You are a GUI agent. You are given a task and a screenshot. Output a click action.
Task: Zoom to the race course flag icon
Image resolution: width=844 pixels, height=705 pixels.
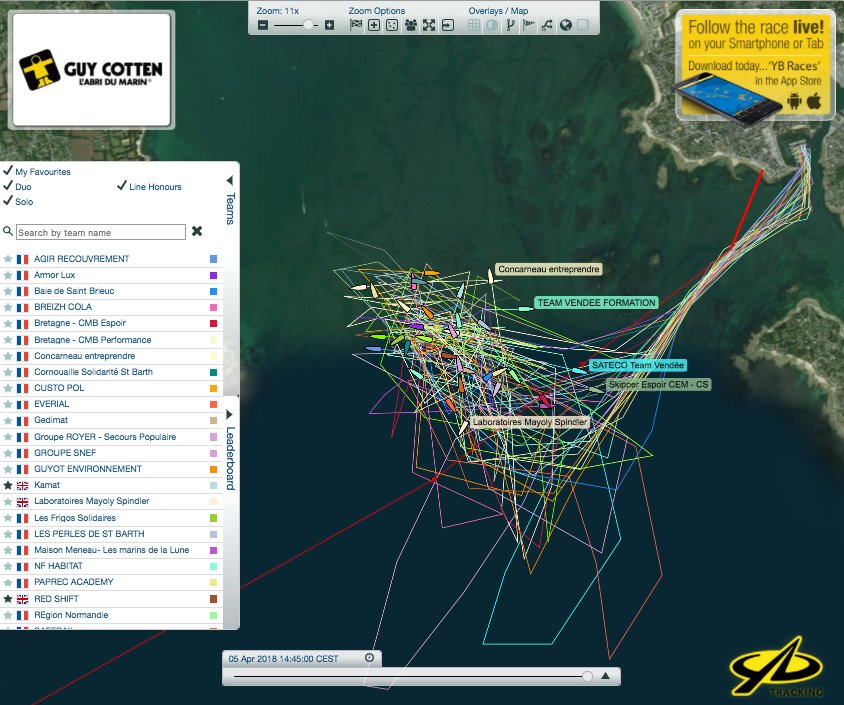356,25
